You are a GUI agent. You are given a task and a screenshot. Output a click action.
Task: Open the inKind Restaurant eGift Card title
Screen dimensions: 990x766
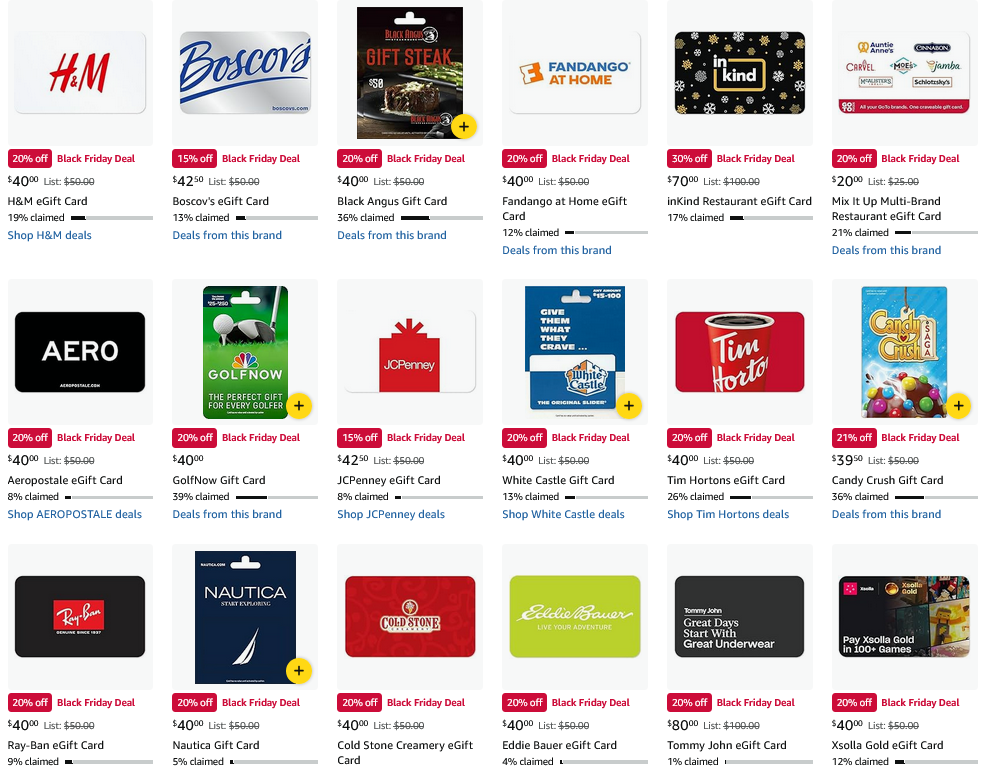click(x=739, y=201)
